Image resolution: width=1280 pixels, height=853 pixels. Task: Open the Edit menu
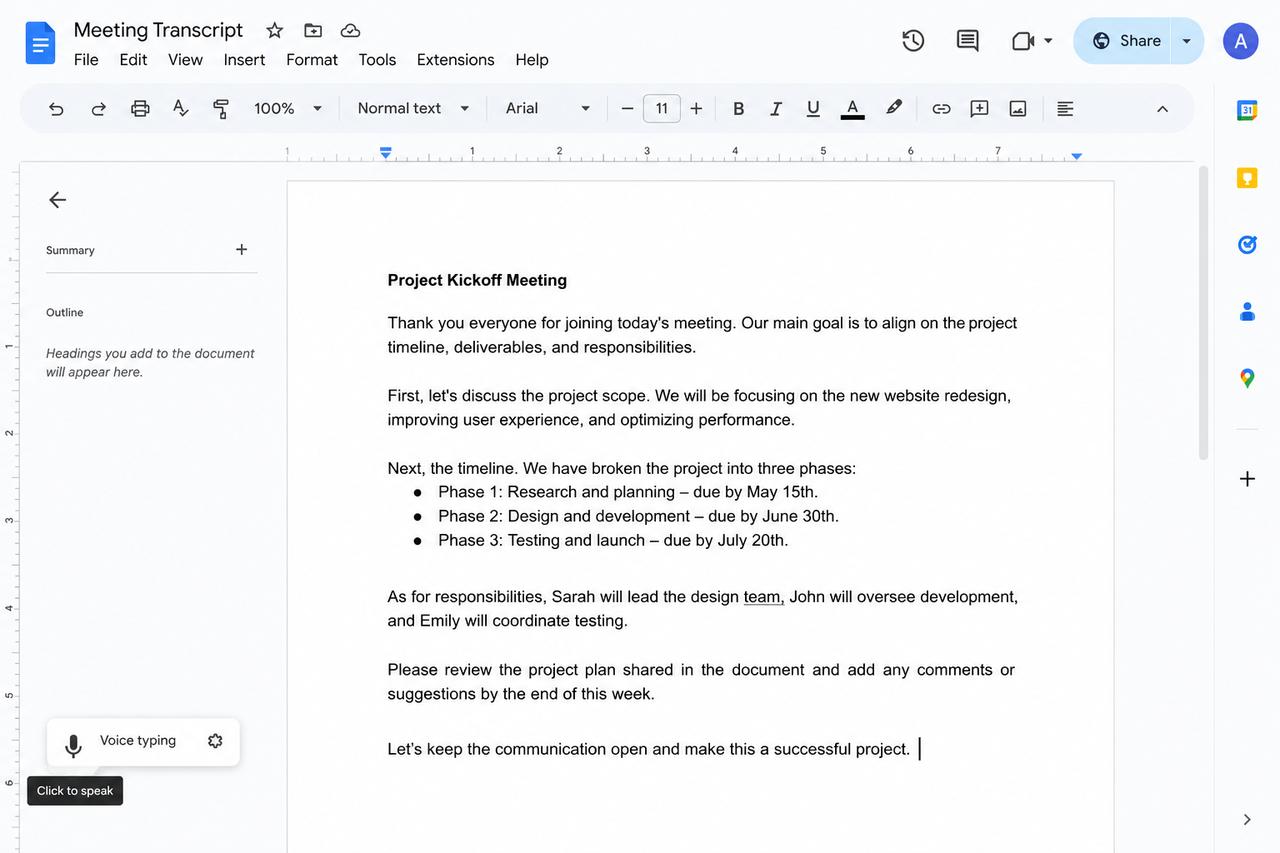133,60
